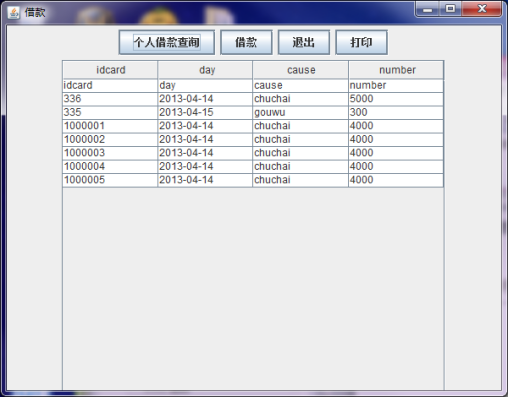The height and width of the screenshot is (398, 508).
Task: Select the 'idcard' cell in first data row
Action: coord(110,86)
